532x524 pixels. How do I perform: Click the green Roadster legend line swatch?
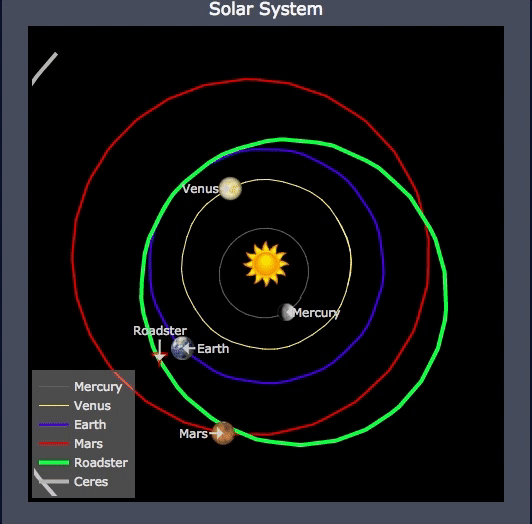tap(54, 463)
